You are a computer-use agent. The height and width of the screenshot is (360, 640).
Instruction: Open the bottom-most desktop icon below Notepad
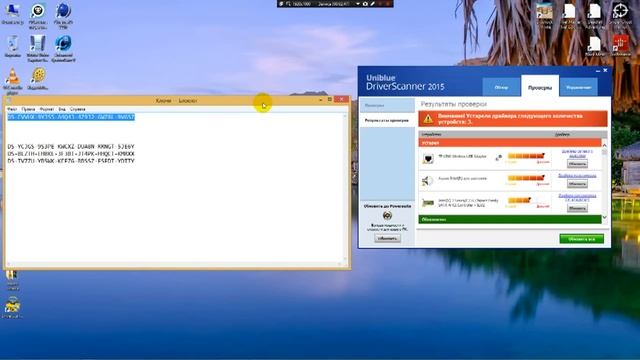click(x=12, y=306)
